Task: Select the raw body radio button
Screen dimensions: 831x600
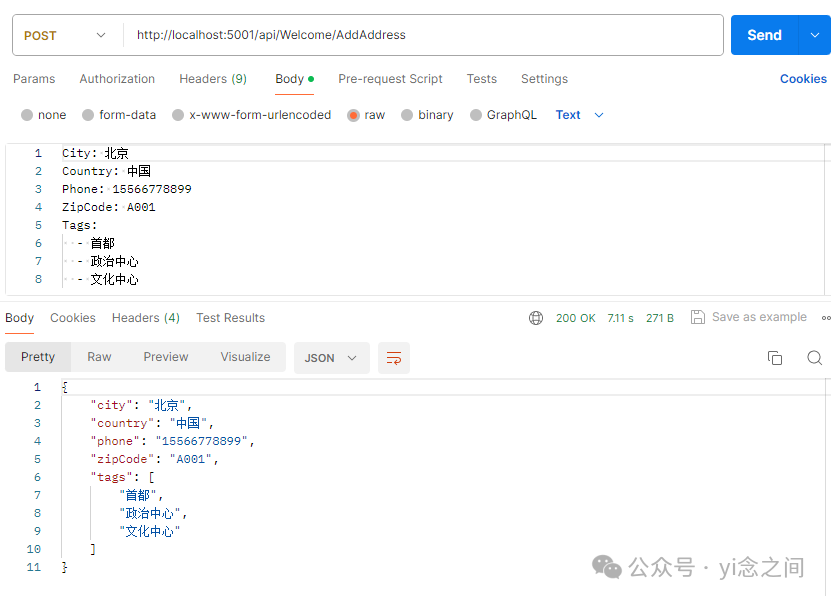Action: pyautogui.click(x=353, y=115)
